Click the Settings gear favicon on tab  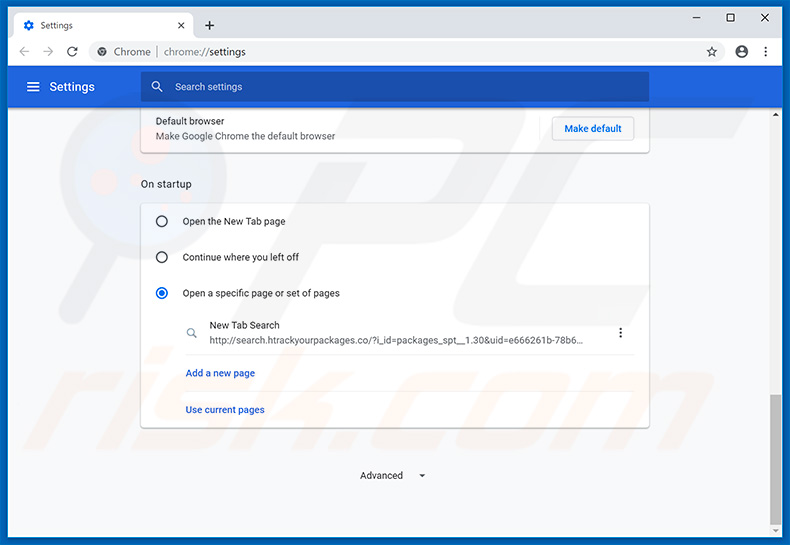tap(29, 25)
